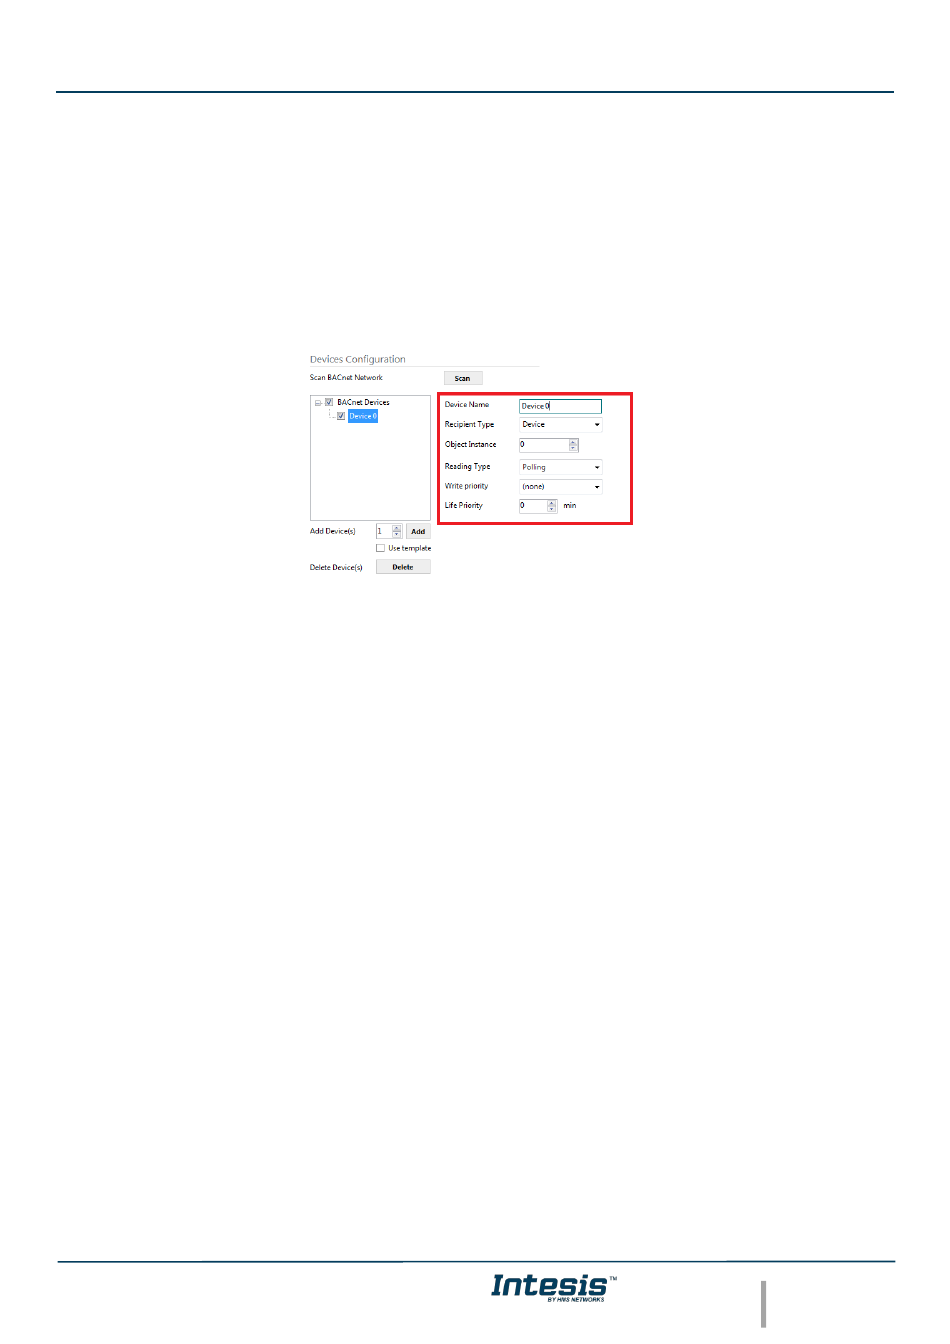
Task: Decrease Life Priority minutes with down arrow
Action: pos(552,509)
